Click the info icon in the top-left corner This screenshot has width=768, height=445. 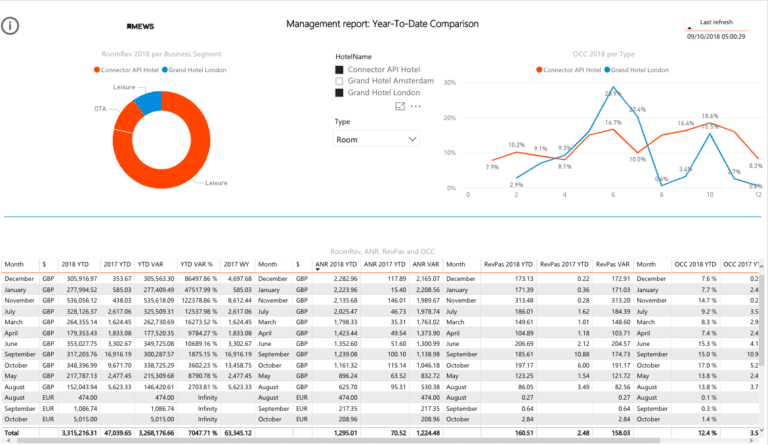tap(12, 27)
